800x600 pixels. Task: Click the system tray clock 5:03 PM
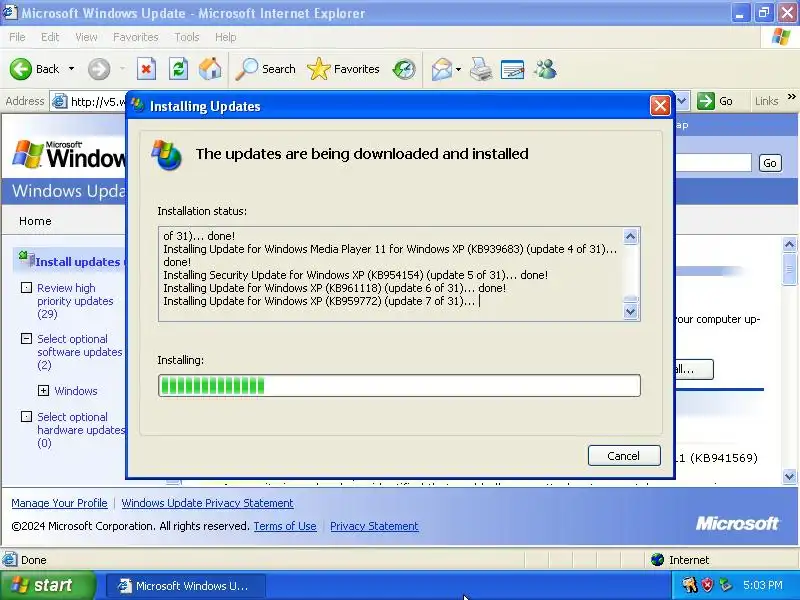[763, 585]
